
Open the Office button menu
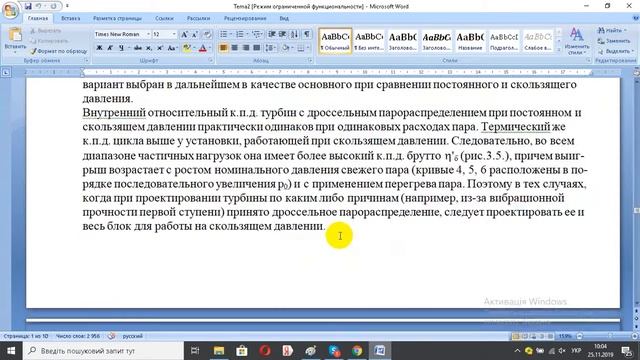coord(10,10)
